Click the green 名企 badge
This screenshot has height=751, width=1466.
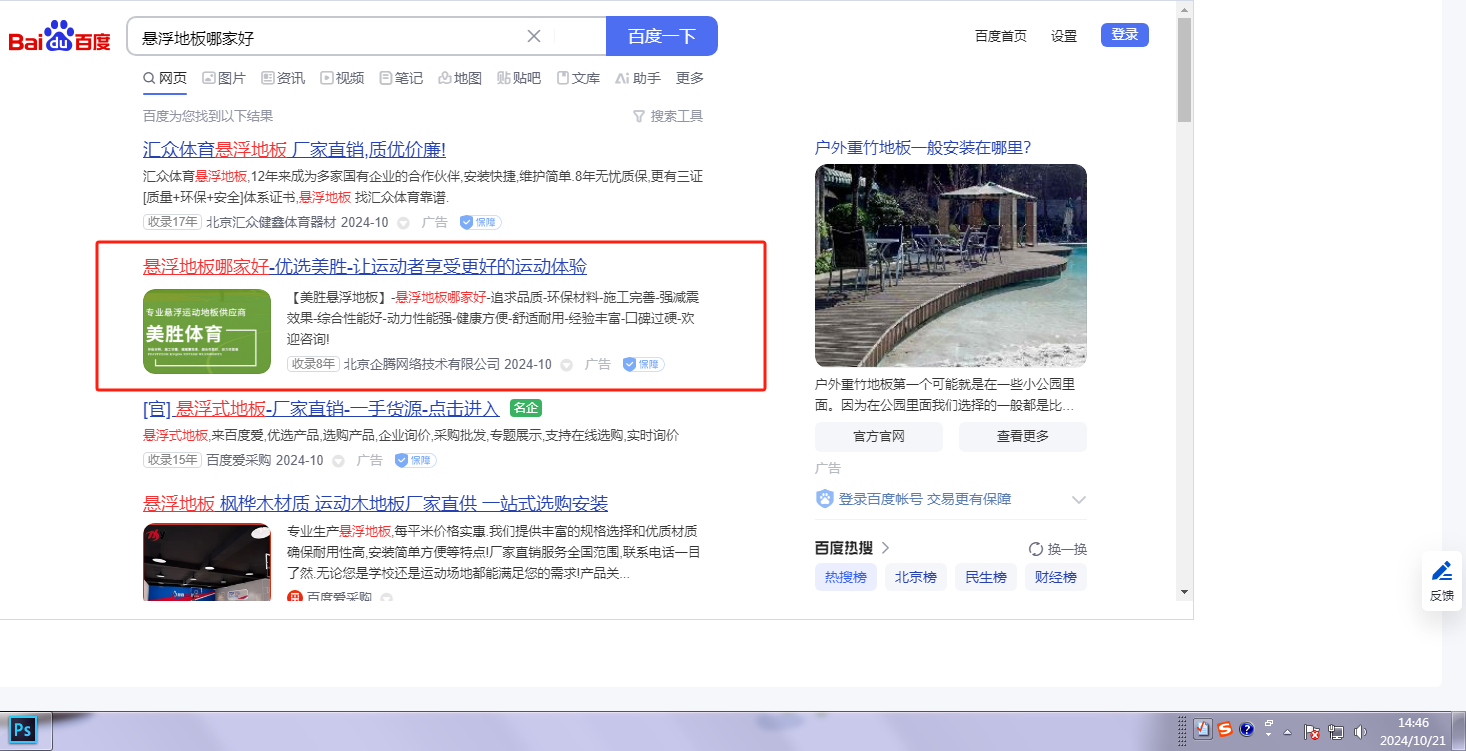pyautogui.click(x=526, y=408)
